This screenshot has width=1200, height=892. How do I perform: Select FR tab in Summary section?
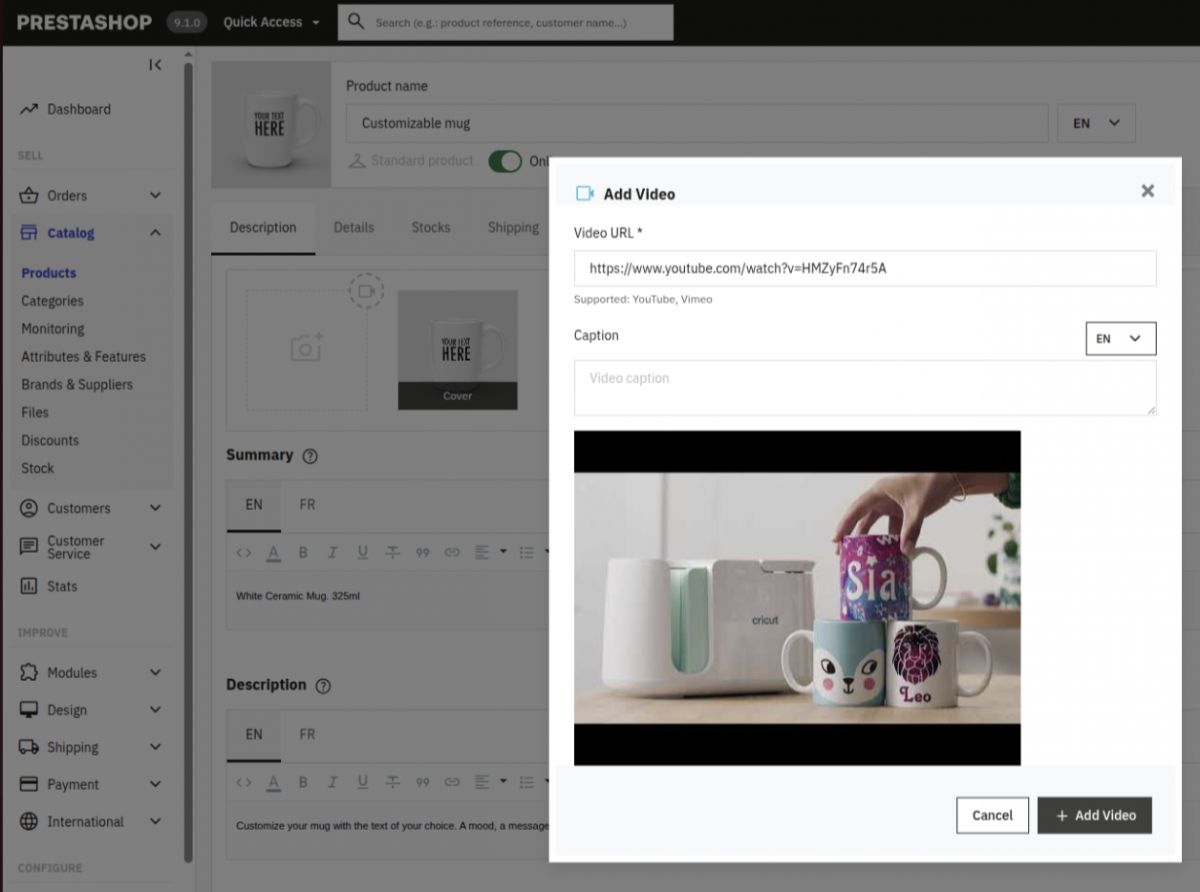(x=307, y=505)
